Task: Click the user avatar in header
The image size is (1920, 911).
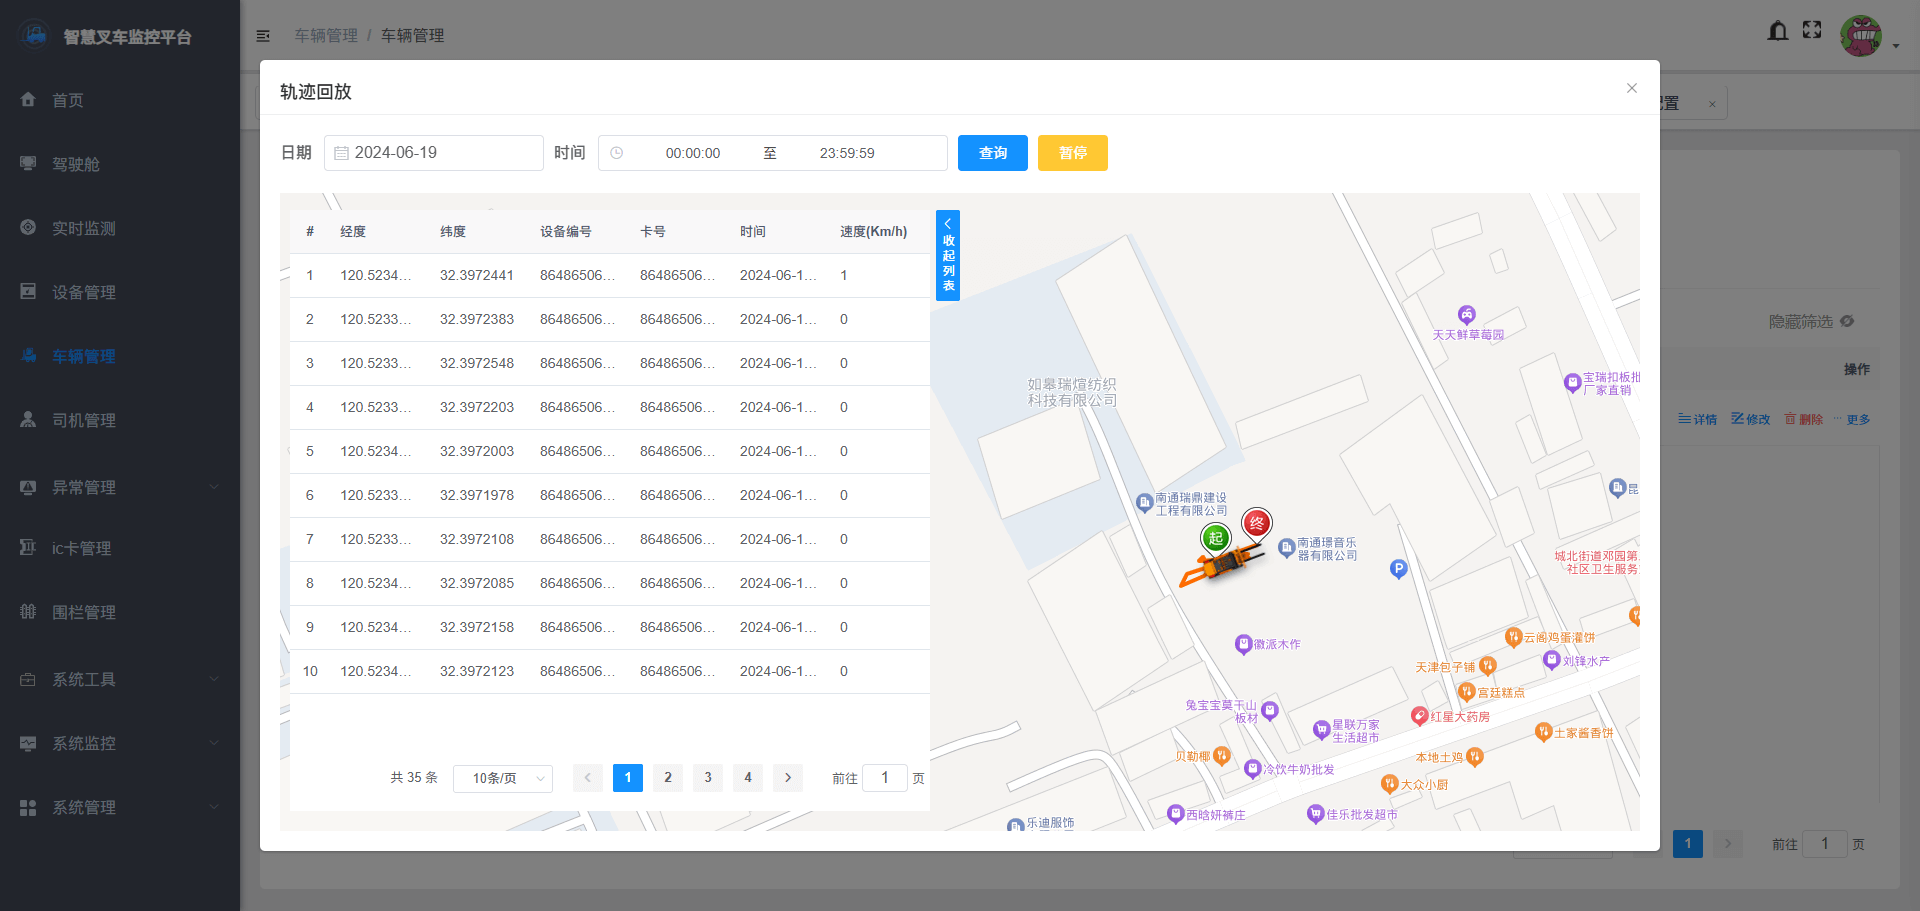Action: pos(1860,36)
